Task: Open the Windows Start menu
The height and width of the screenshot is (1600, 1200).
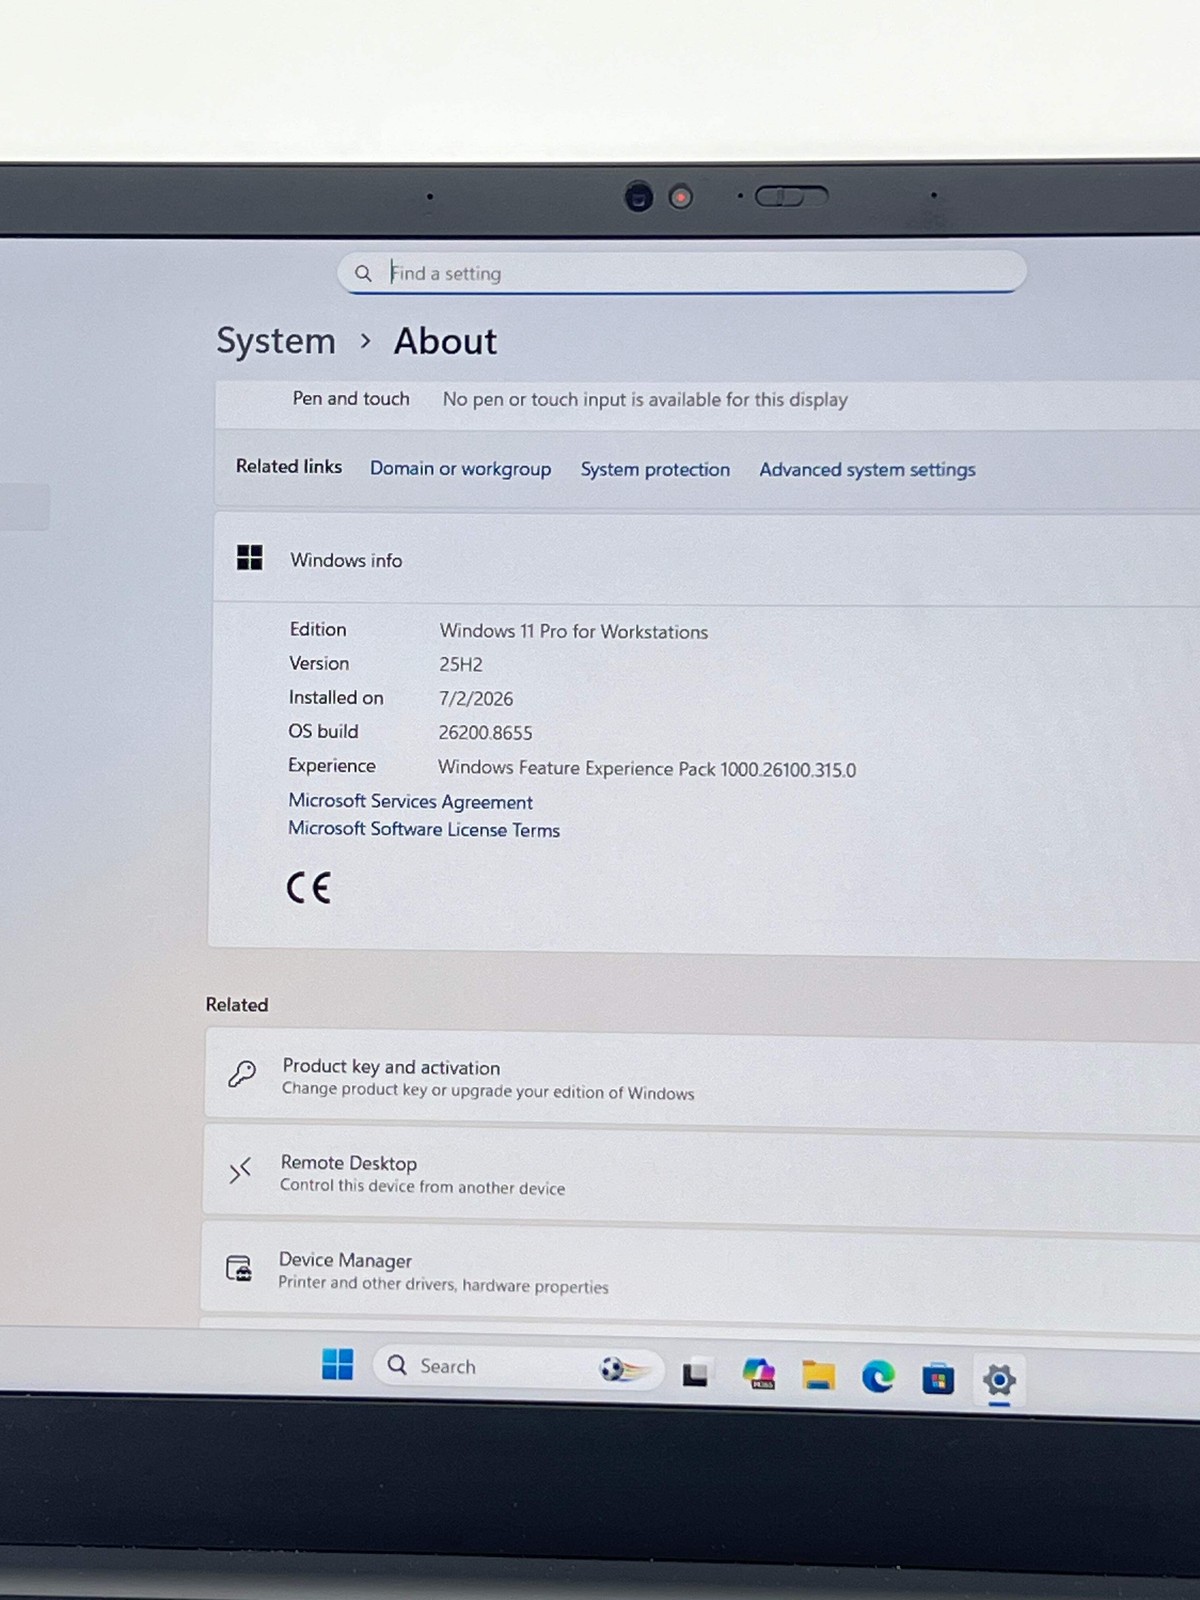Action: 338,1364
